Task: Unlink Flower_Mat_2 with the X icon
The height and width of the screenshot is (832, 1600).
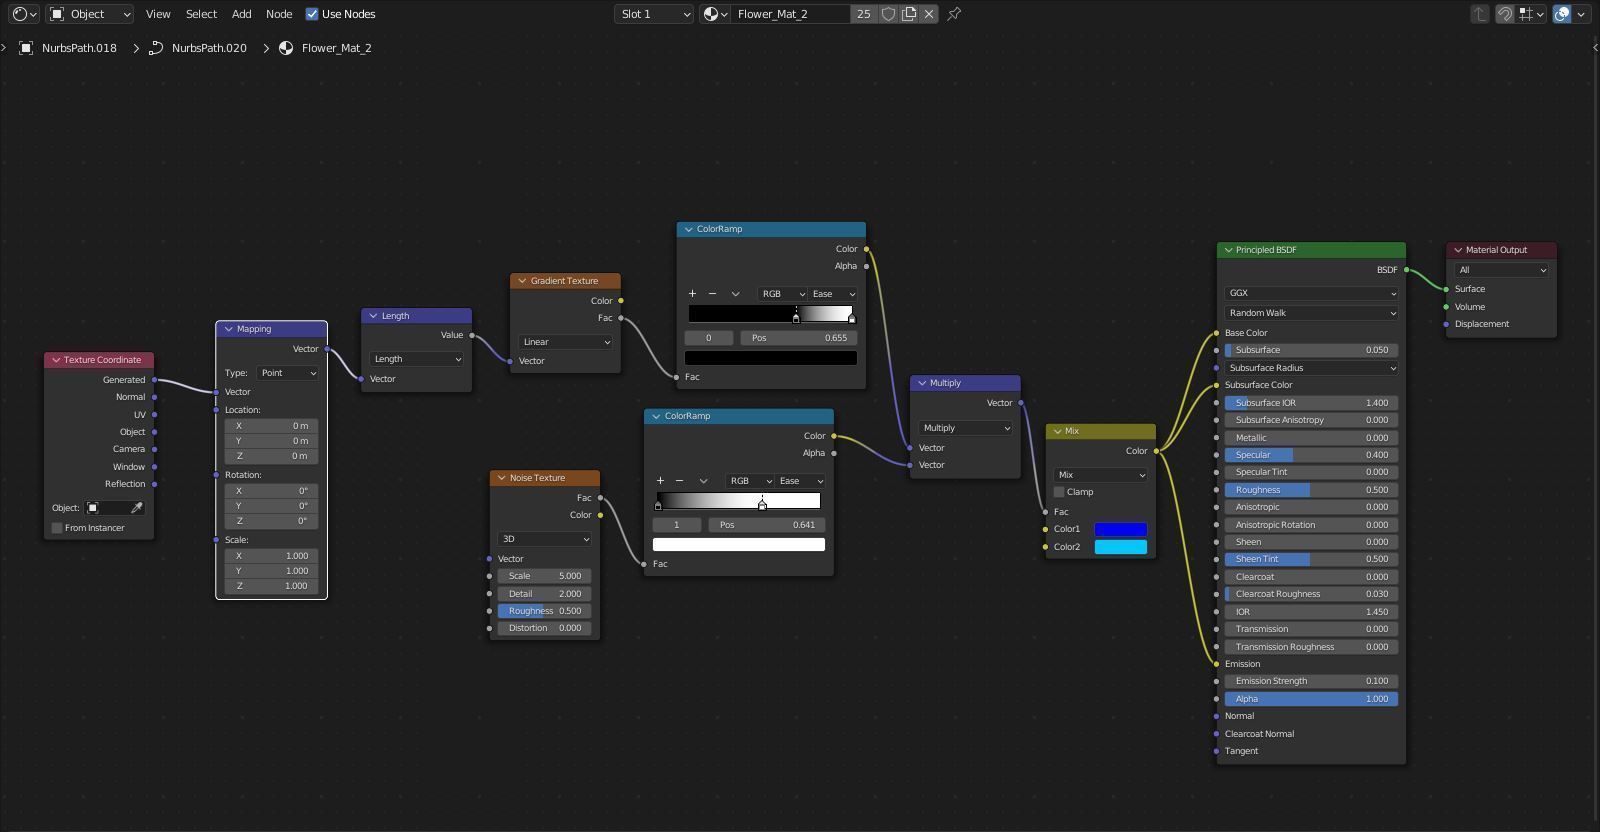Action: pos(929,14)
